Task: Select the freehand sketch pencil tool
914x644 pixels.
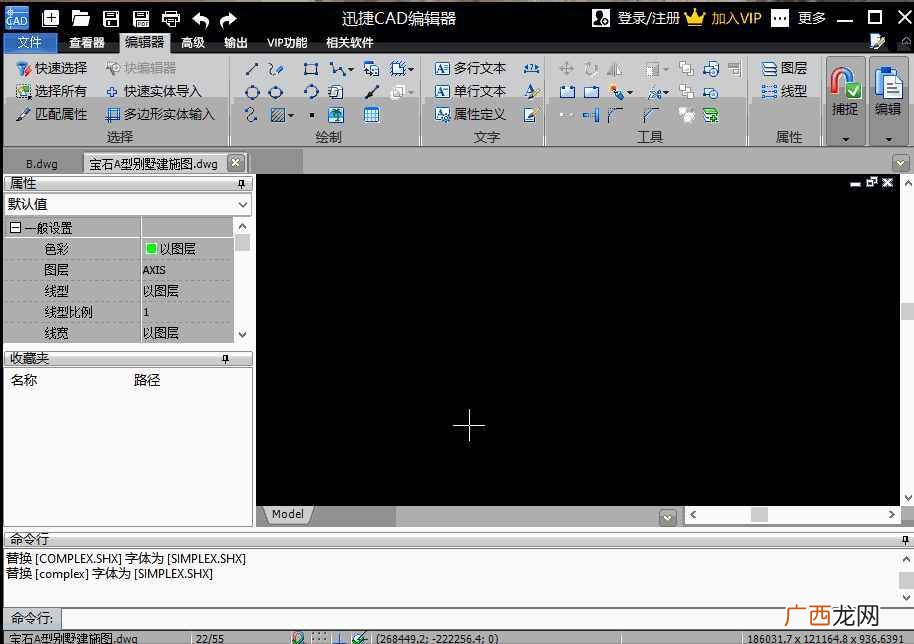Action: [x=276, y=69]
